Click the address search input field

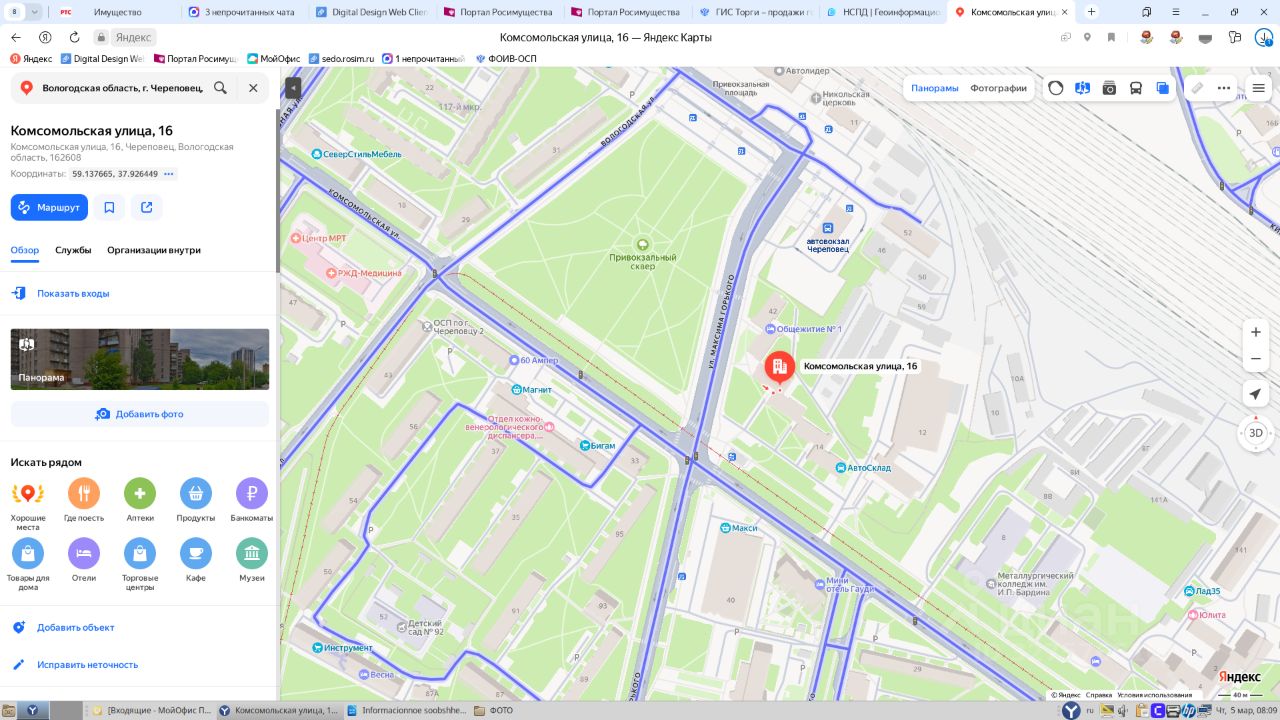pos(122,88)
